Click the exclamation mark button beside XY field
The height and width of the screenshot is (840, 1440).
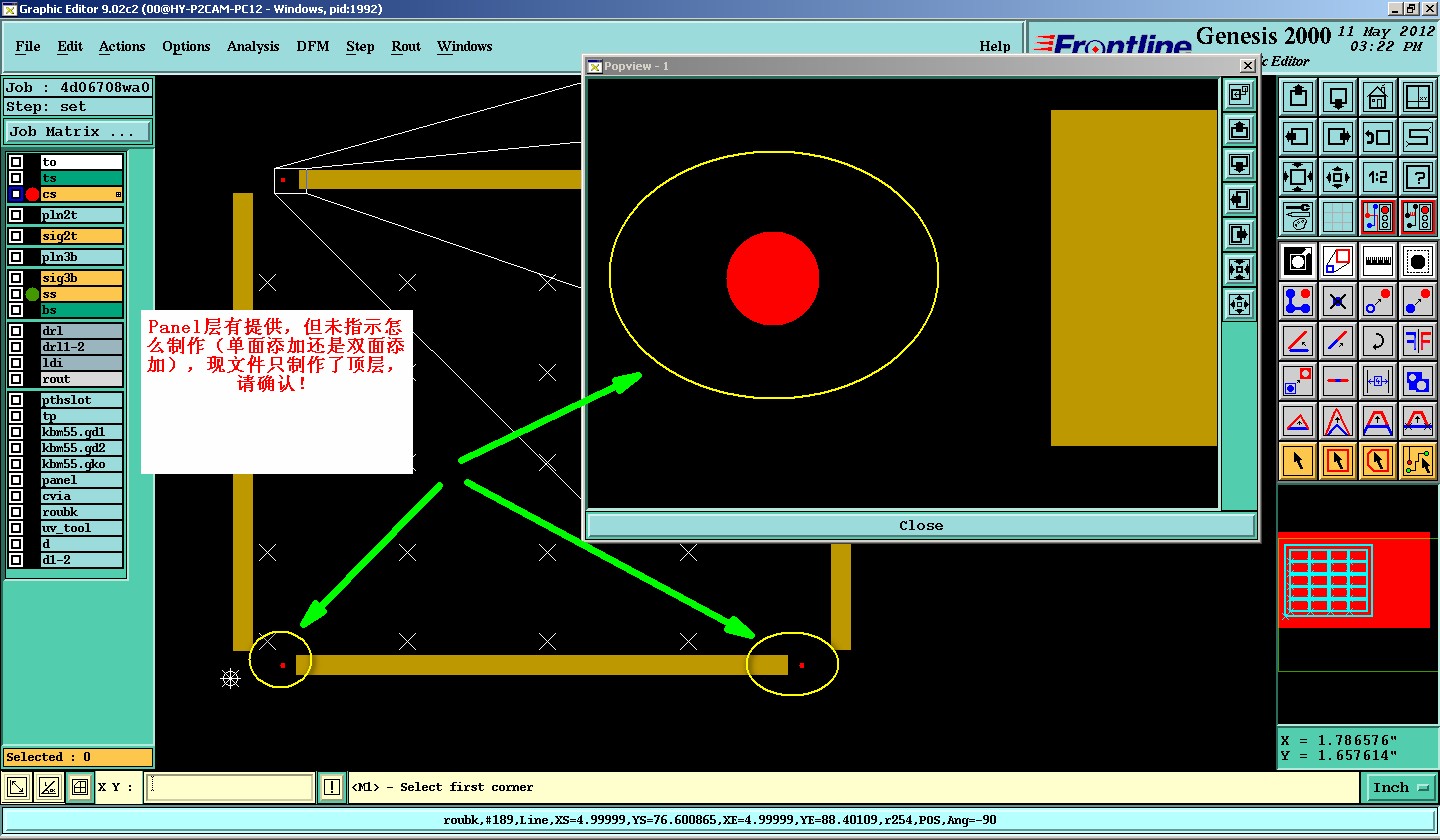point(332,787)
